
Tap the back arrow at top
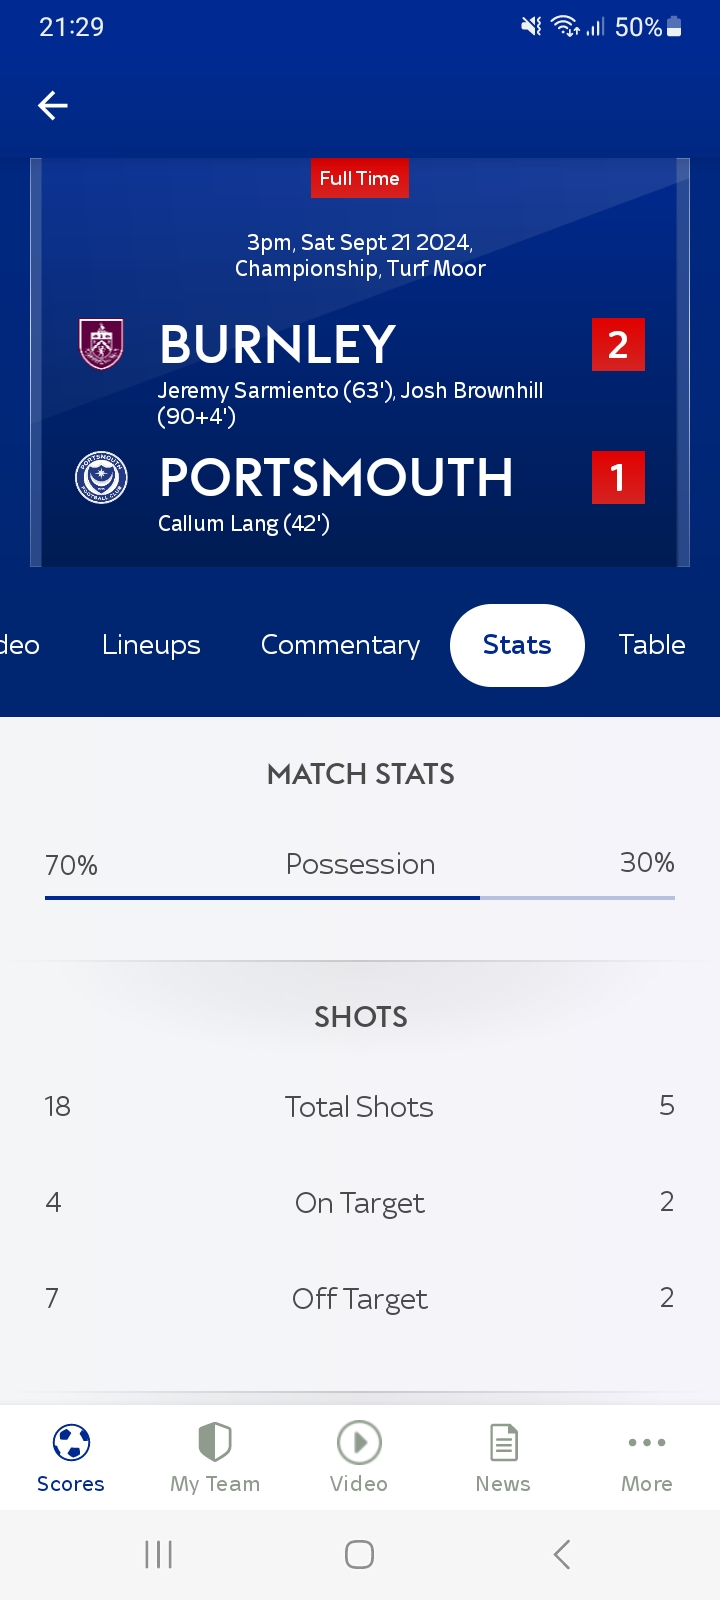click(53, 105)
